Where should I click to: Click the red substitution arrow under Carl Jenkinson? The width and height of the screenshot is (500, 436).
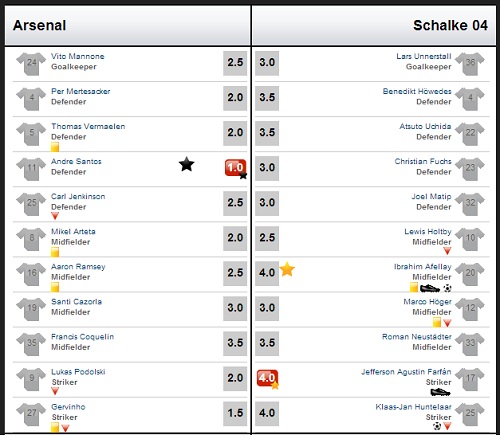click(55, 216)
